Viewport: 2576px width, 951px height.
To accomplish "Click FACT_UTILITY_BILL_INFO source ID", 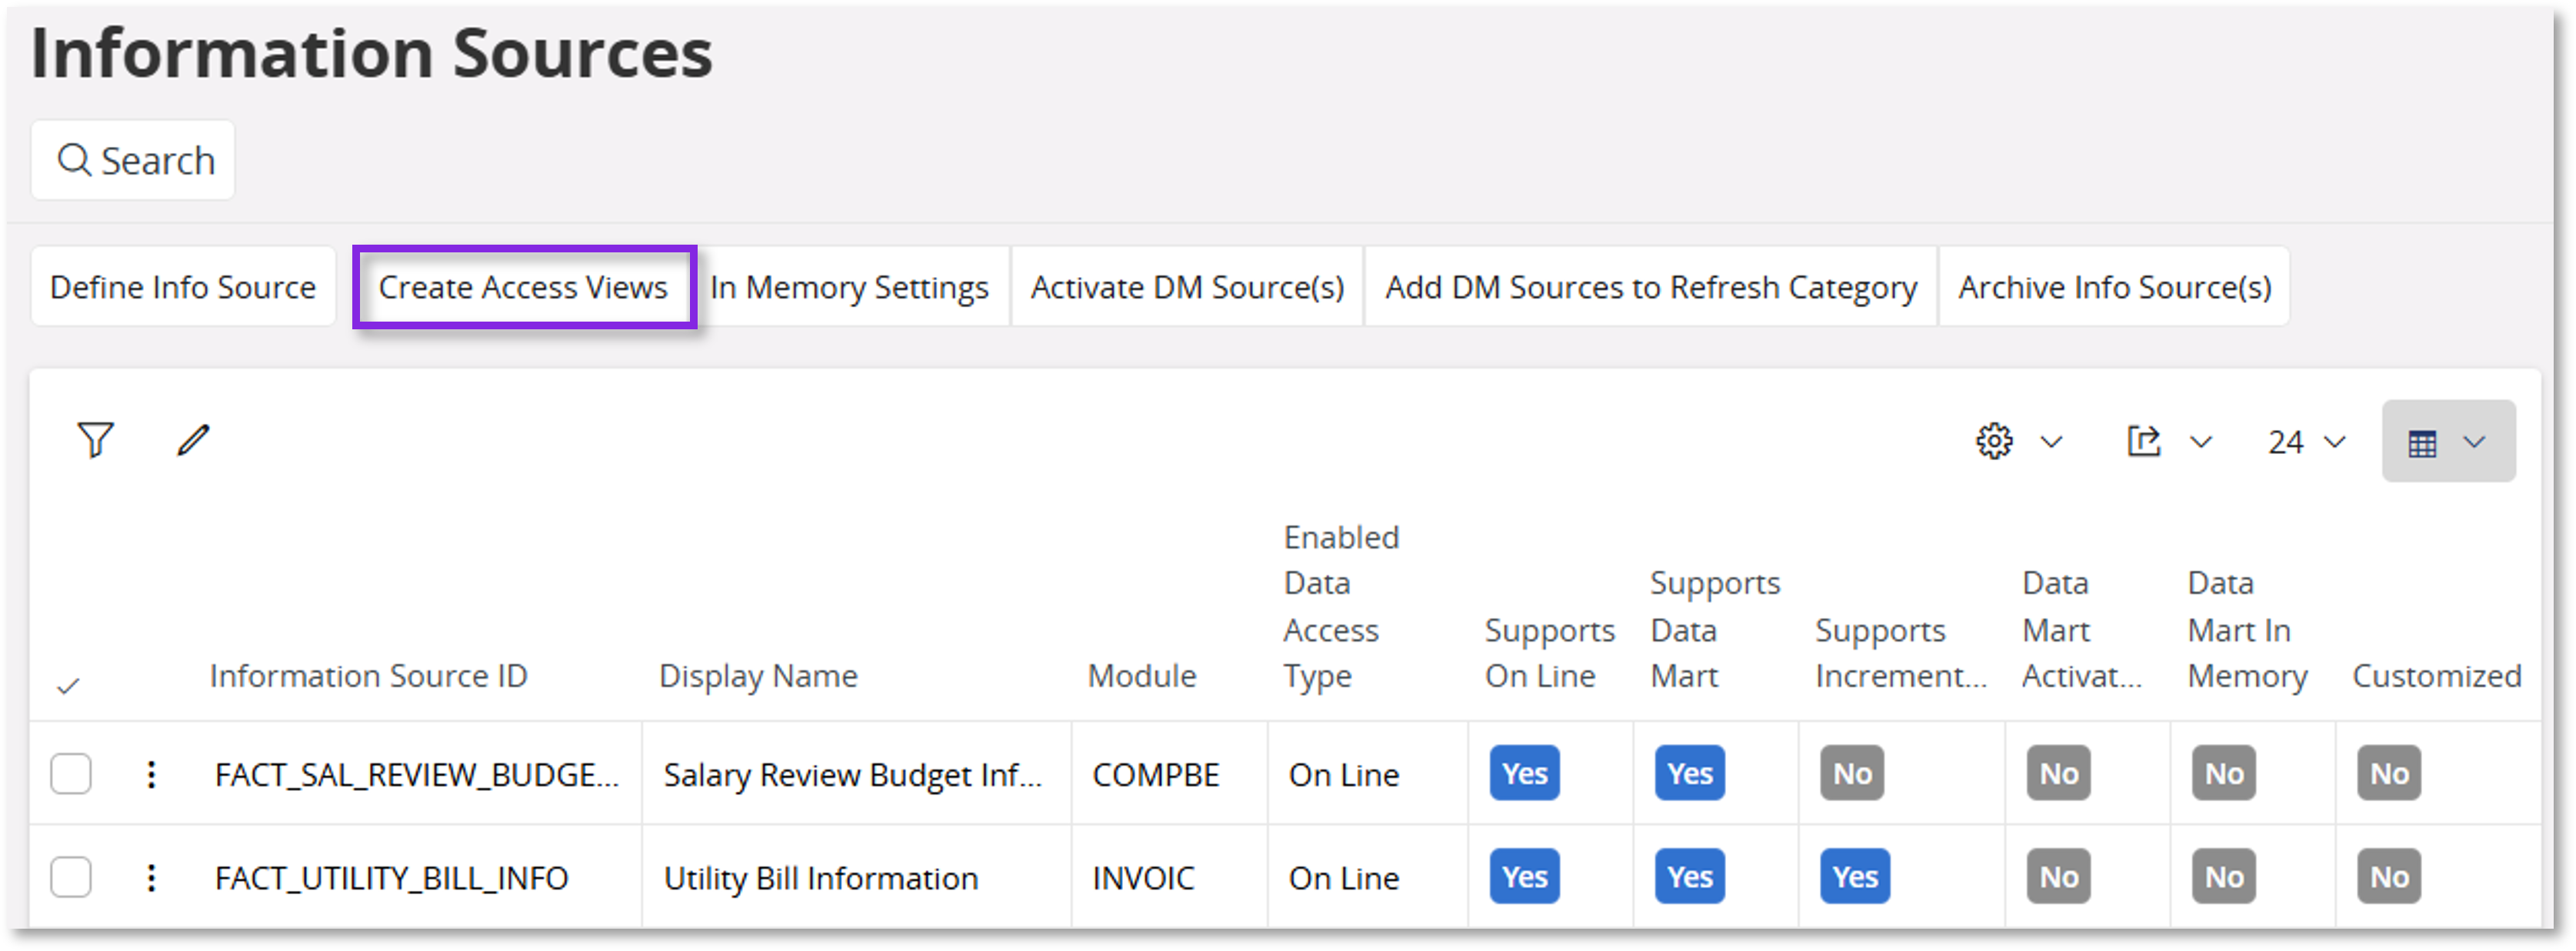I will [391, 879].
